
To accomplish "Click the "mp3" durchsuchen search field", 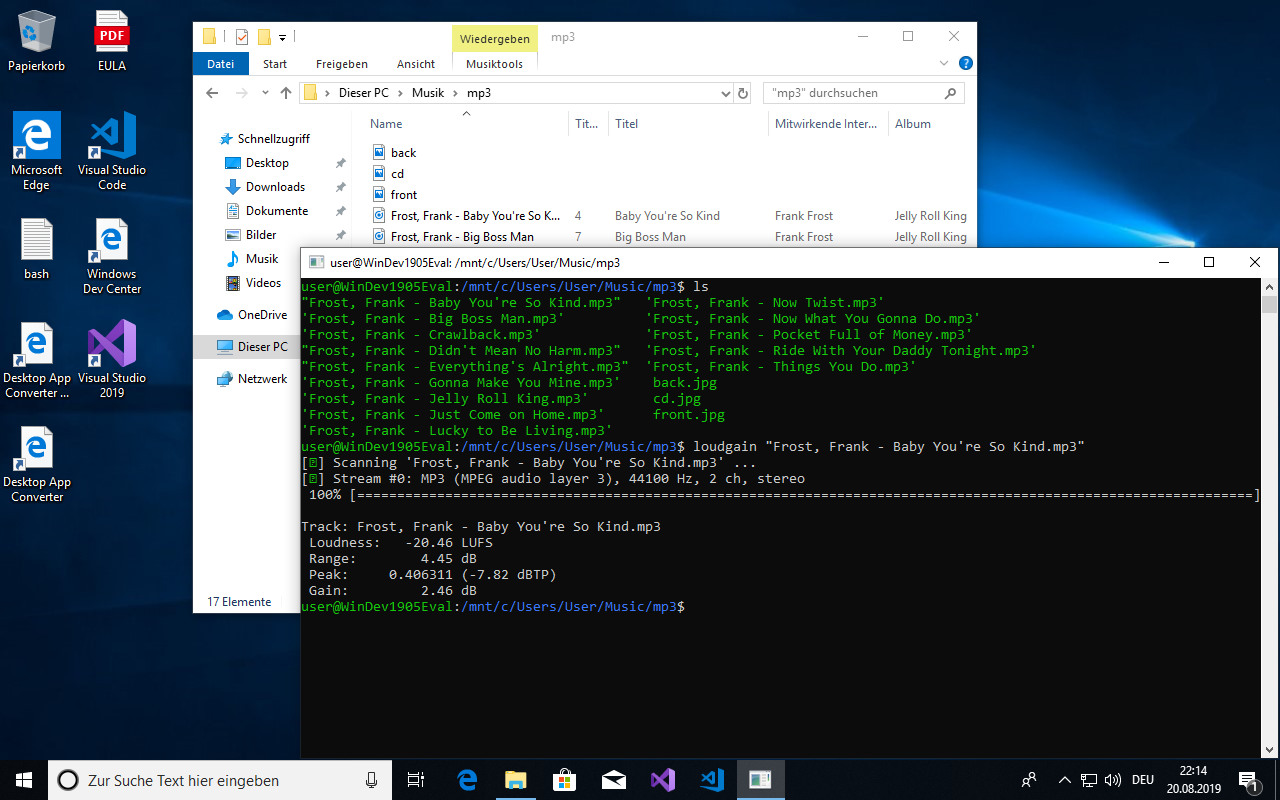I will pyautogui.click(x=854, y=93).
